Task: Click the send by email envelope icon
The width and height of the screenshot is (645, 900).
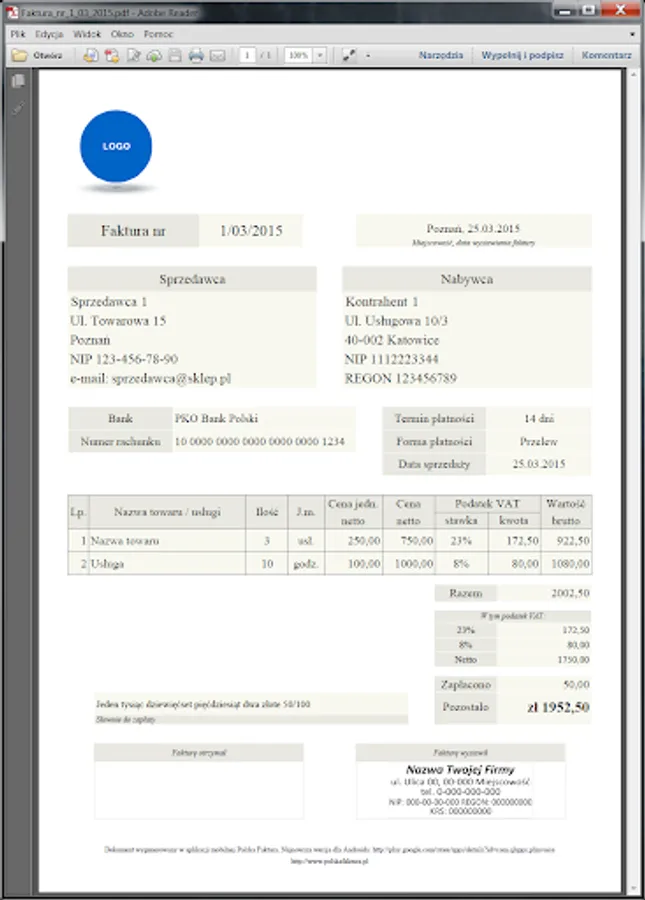Action: click(x=217, y=55)
